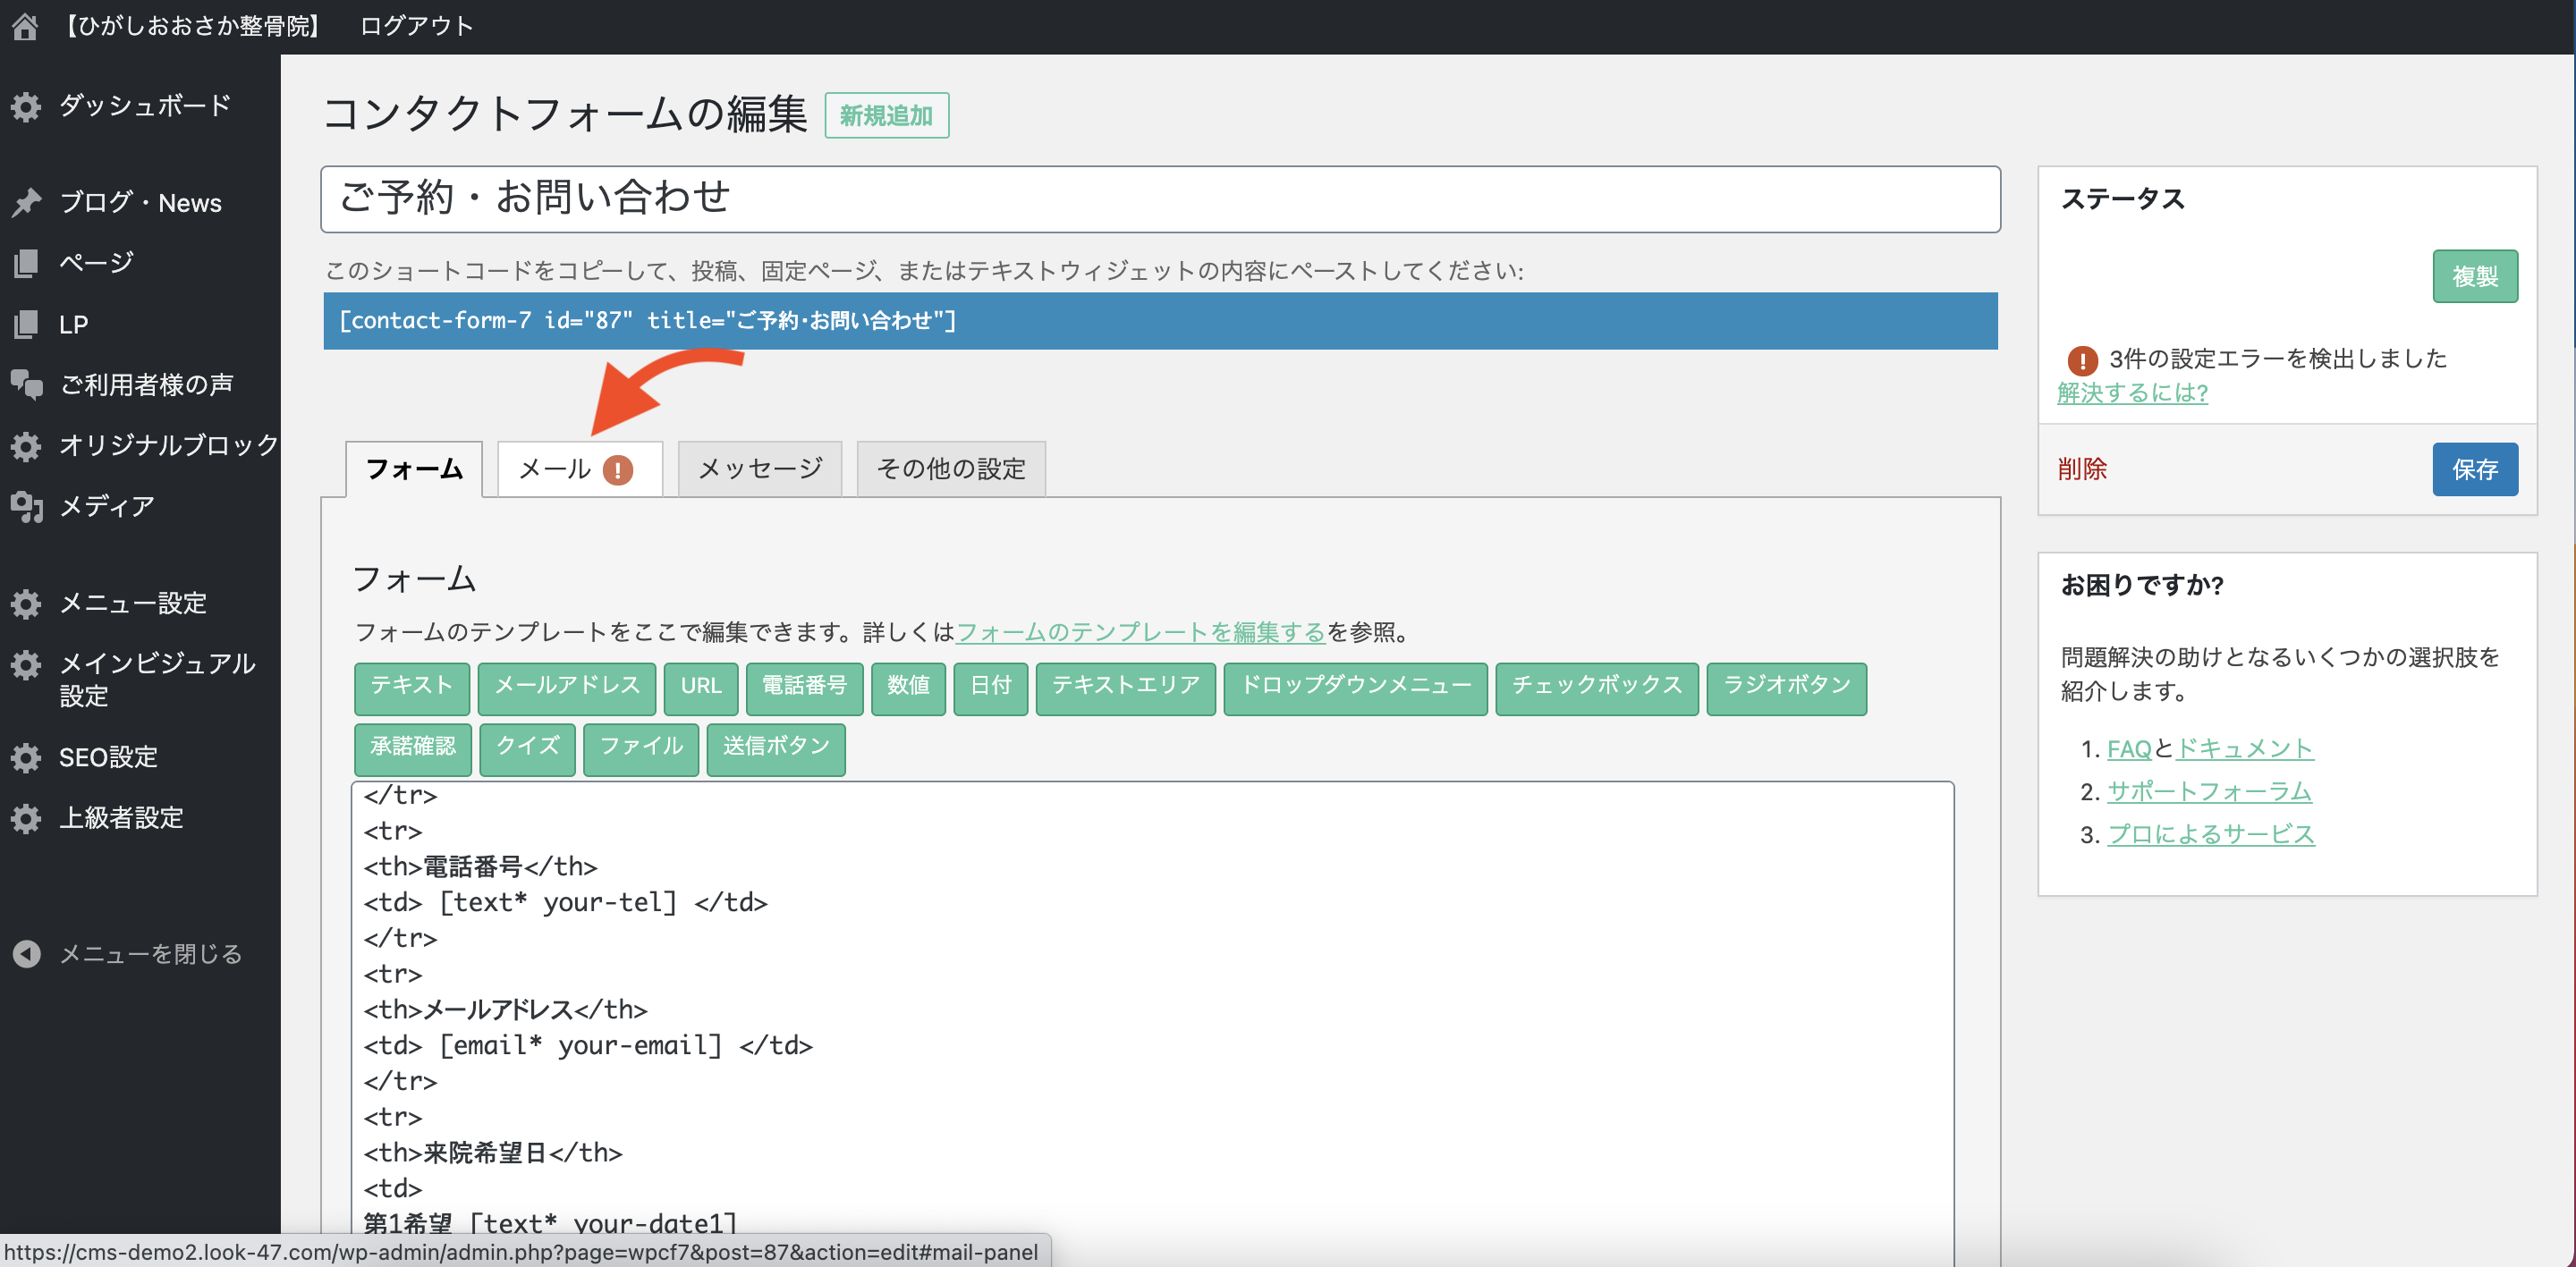Open Dashboard via its gear icon

(26, 106)
